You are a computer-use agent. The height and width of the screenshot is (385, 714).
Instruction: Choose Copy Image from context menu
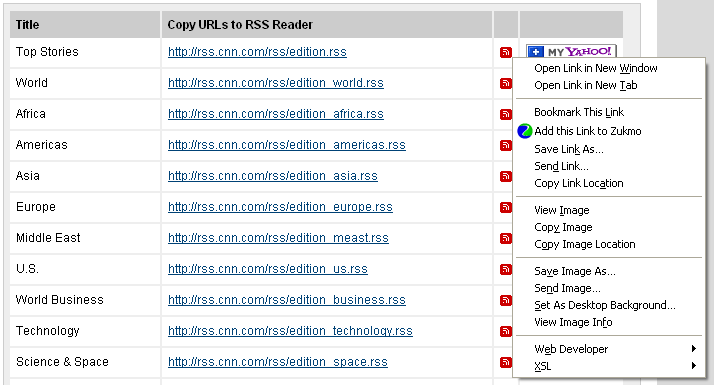pyautogui.click(x=608, y=227)
